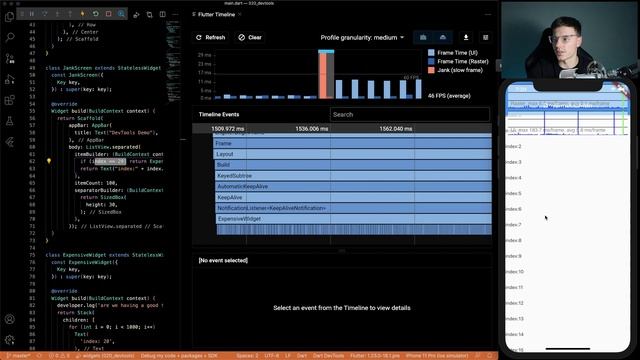The width and height of the screenshot is (640, 360).
Task: Select the Build event in the flame chart
Action: pyautogui.click(x=353, y=165)
